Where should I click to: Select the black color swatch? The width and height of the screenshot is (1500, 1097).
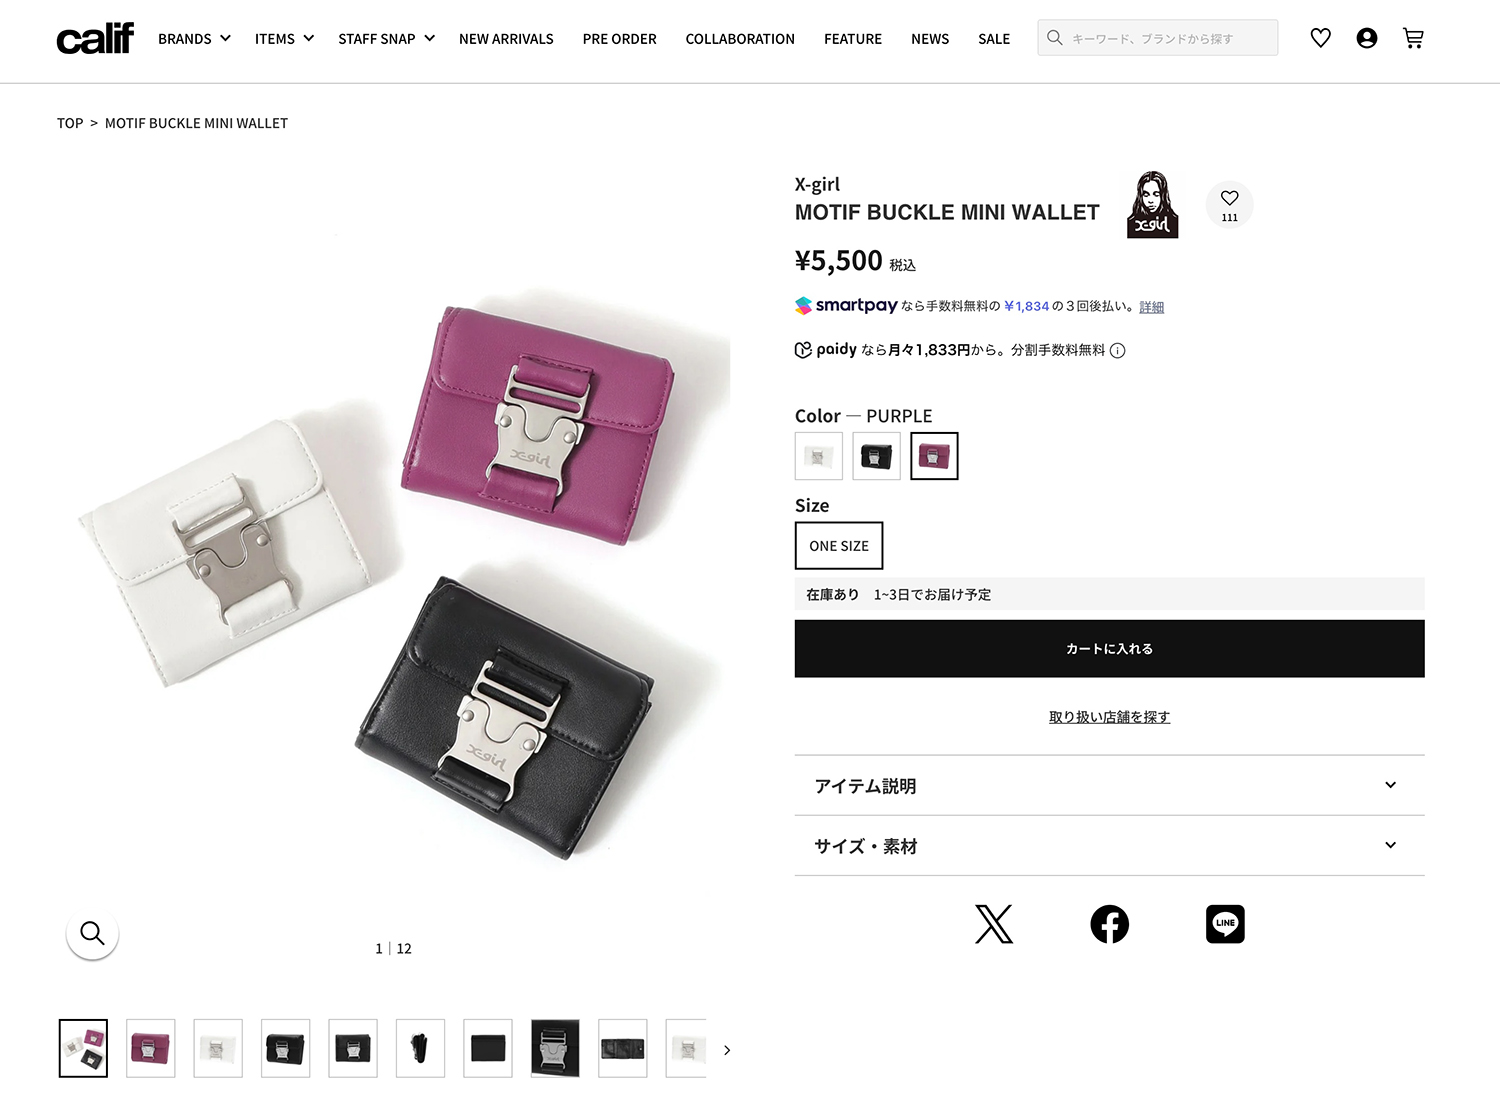[x=876, y=456]
